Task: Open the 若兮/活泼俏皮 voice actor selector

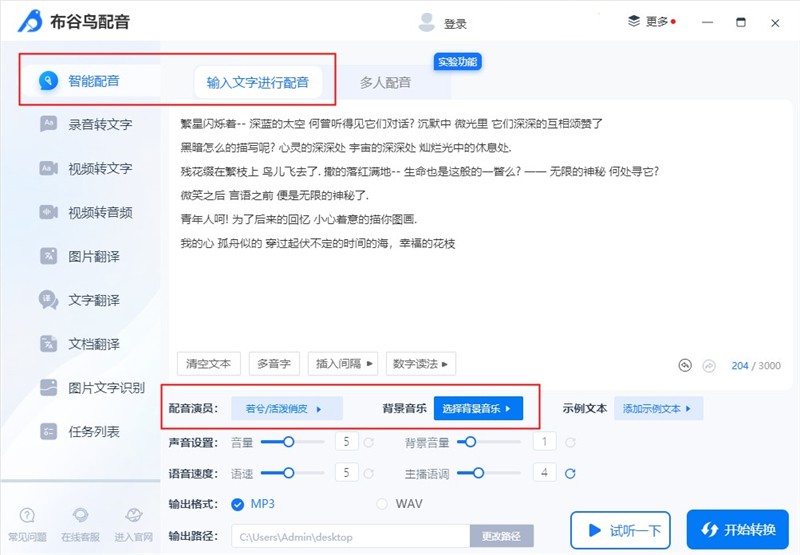Action: 287,409
